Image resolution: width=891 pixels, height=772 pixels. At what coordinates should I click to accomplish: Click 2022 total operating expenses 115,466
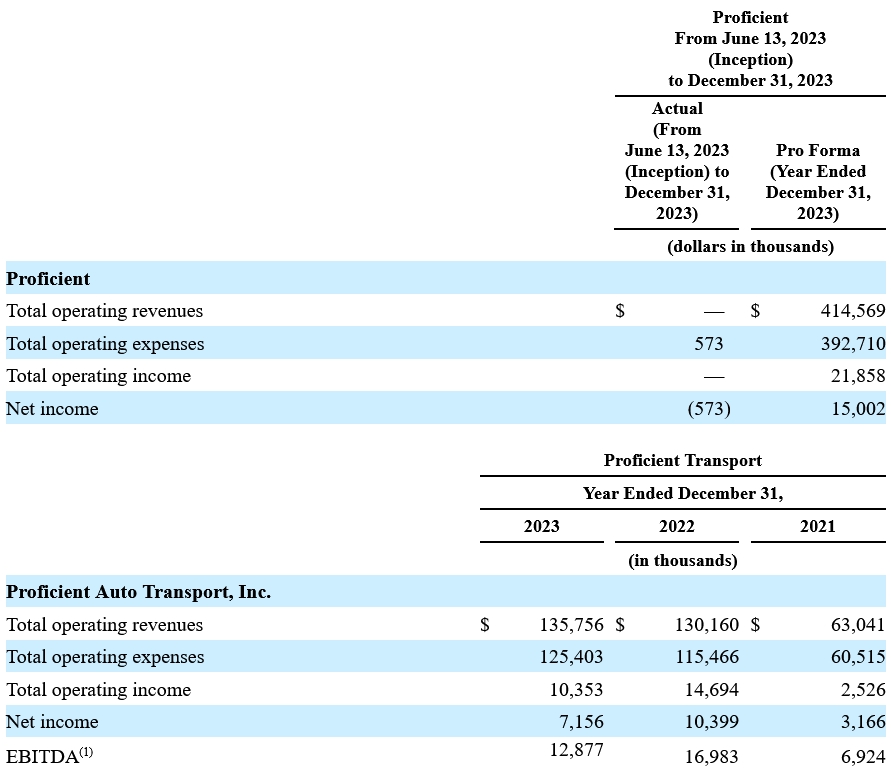click(x=707, y=657)
